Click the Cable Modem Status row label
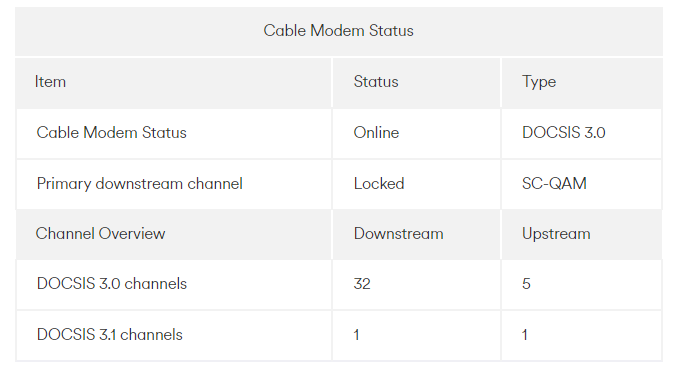The image size is (676, 374). coord(112,132)
